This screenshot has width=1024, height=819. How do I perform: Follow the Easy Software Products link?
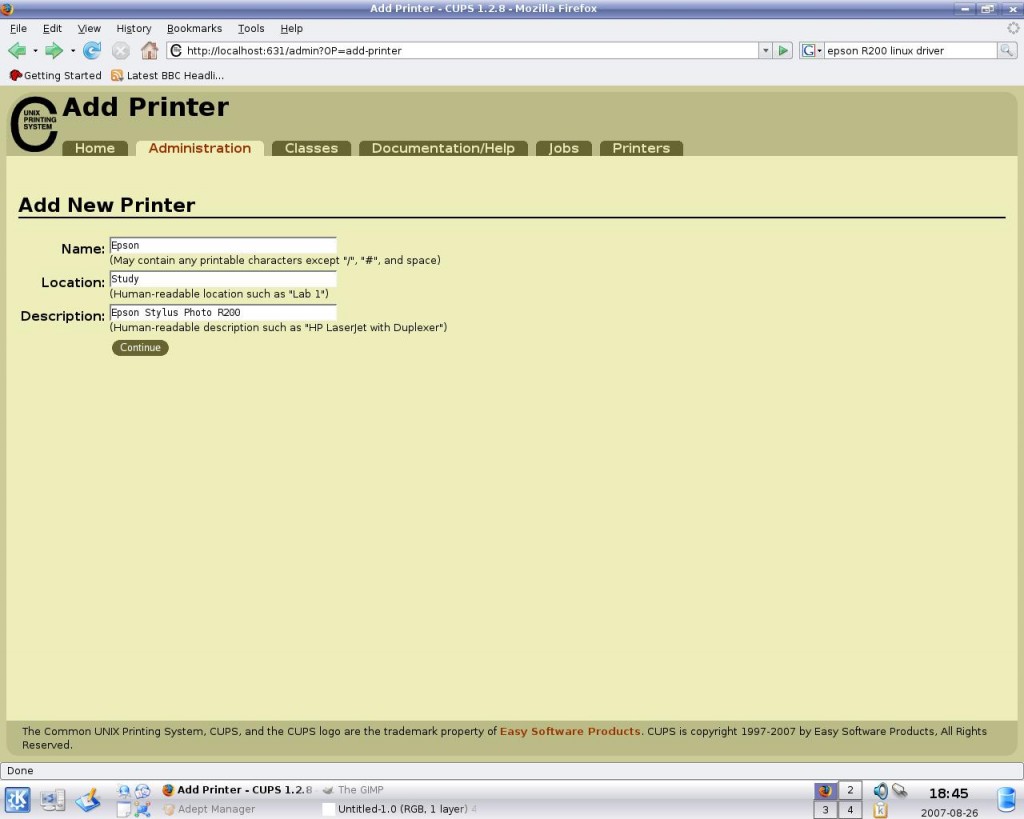pyautogui.click(x=570, y=731)
